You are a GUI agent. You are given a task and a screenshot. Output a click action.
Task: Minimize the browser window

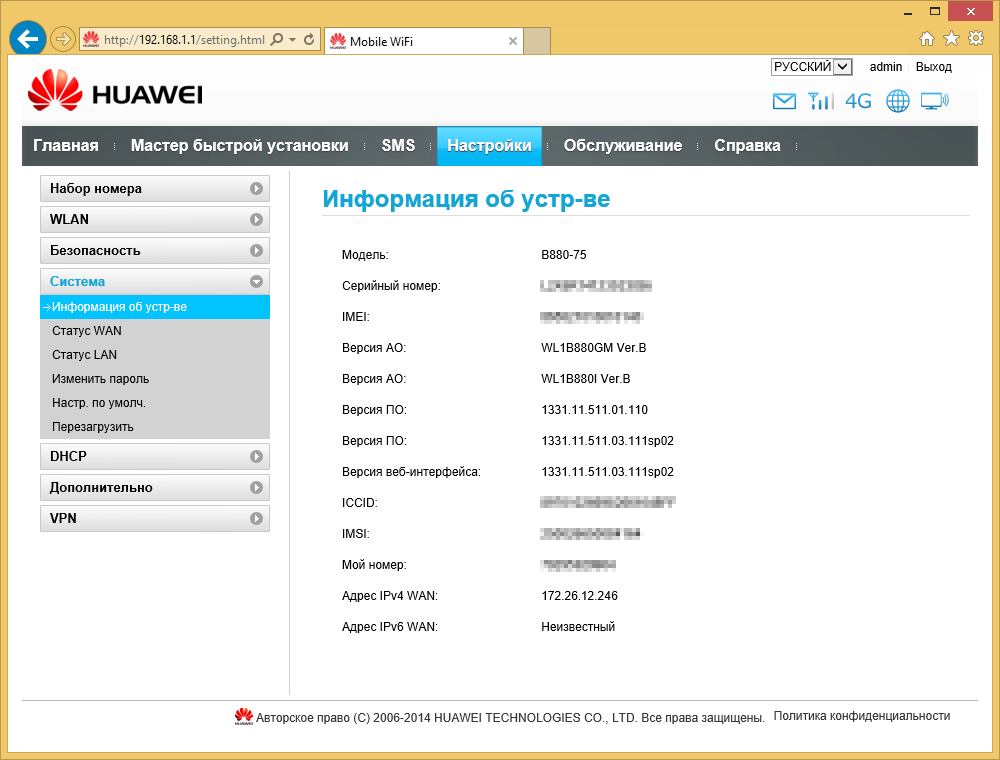[x=908, y=11]
